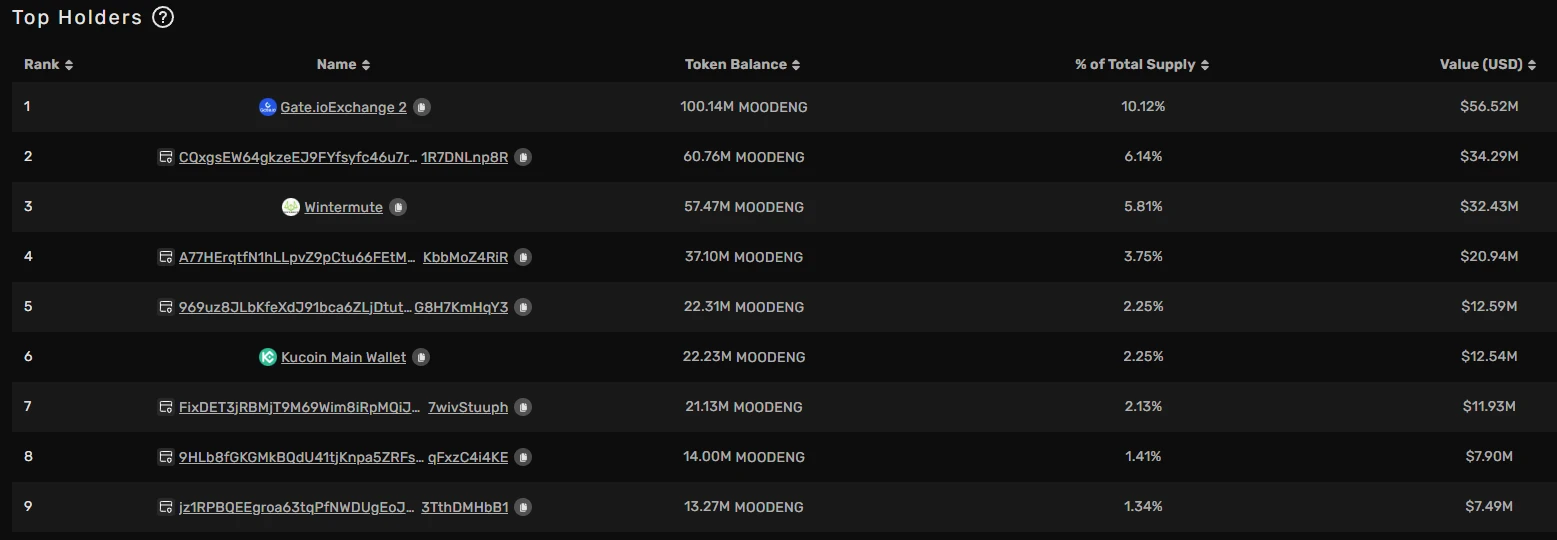Open Gate.io Exchange 2 holder link
Viewport: 1557px width, 540px height.
pyautogui.click(x=343, y=107)
